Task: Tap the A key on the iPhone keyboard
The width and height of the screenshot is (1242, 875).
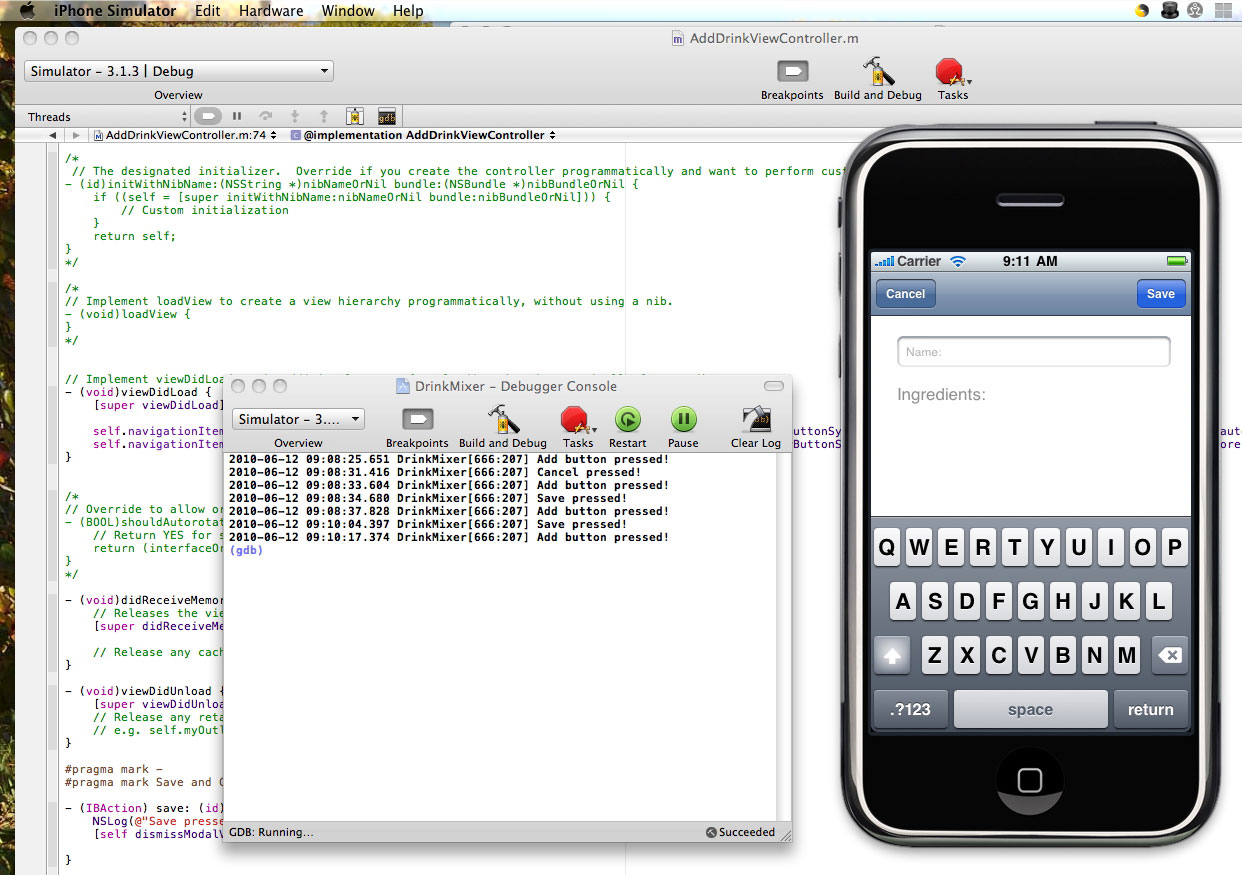Action: [x=903, y=602]
